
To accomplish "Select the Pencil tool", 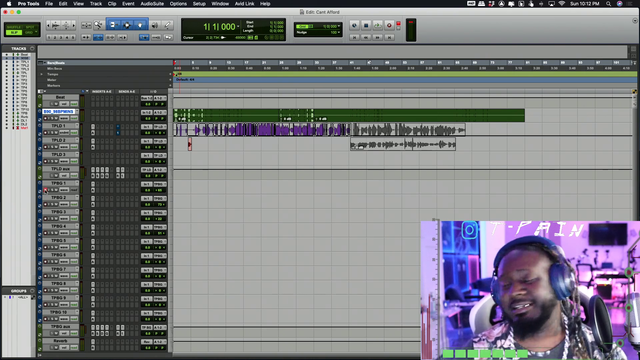I will click(x=167, y=25).
